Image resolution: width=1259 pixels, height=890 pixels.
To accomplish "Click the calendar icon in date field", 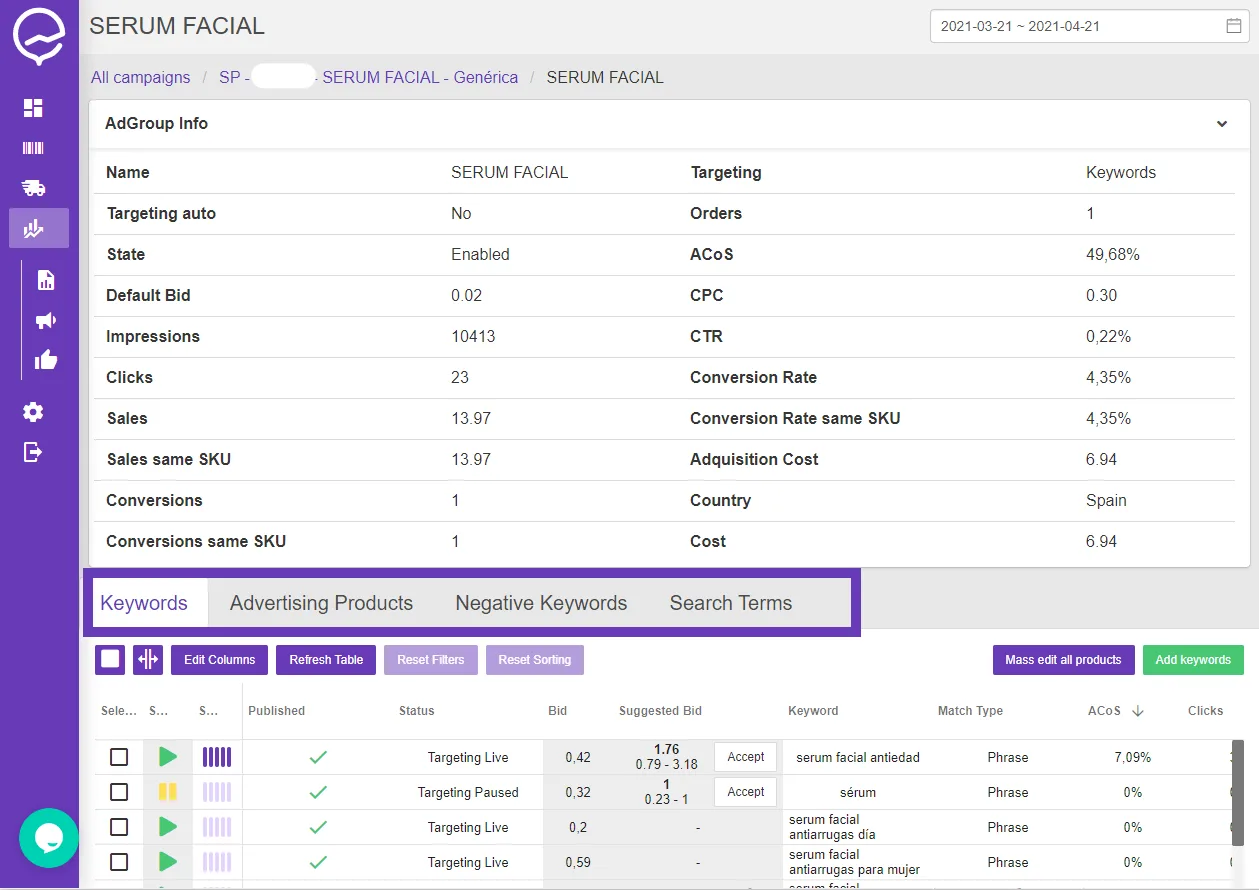I will [x=1233, y=26].
